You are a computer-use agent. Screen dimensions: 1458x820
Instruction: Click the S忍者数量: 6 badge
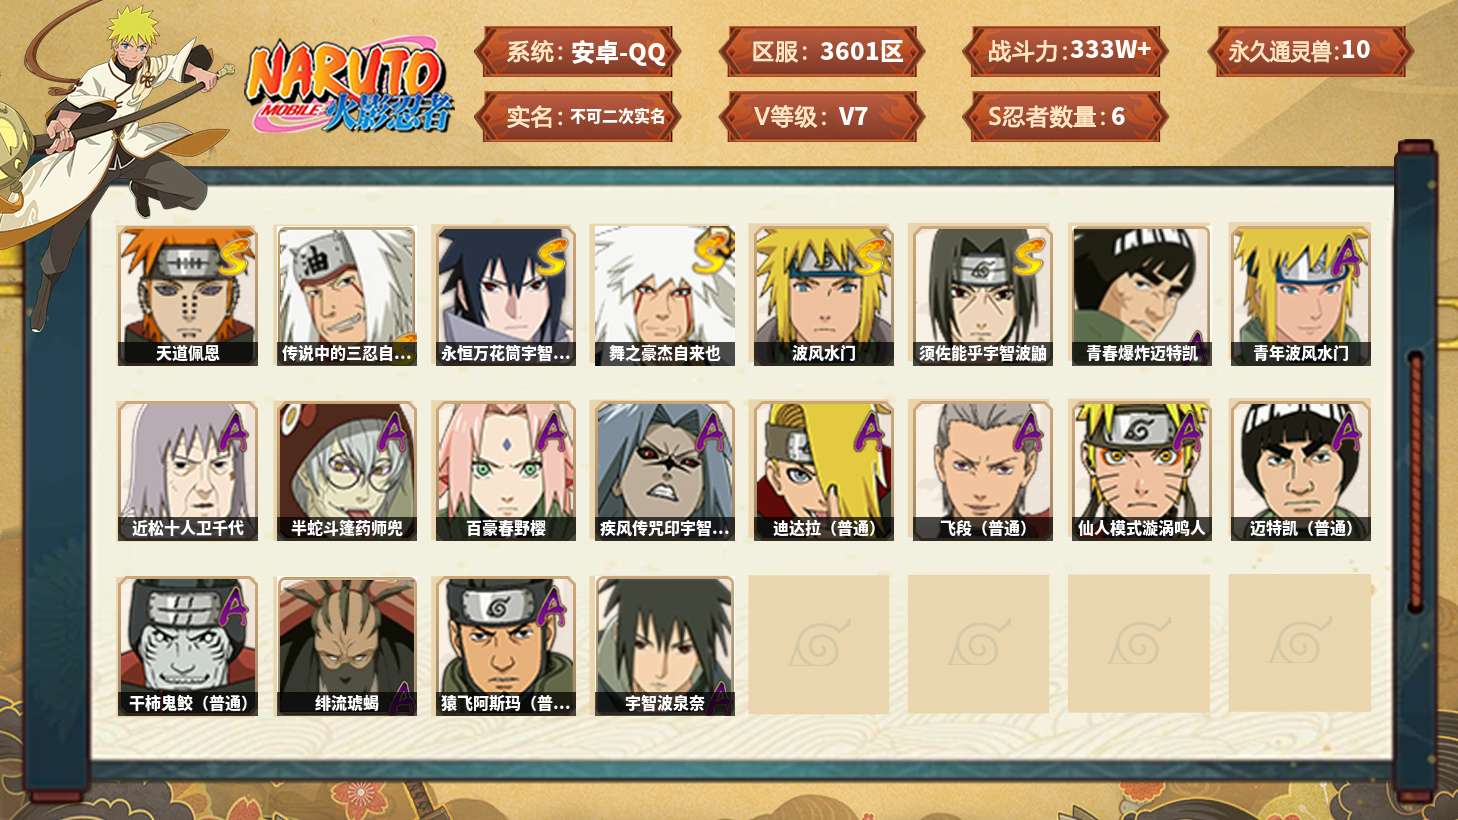(x=1064, y=117)
